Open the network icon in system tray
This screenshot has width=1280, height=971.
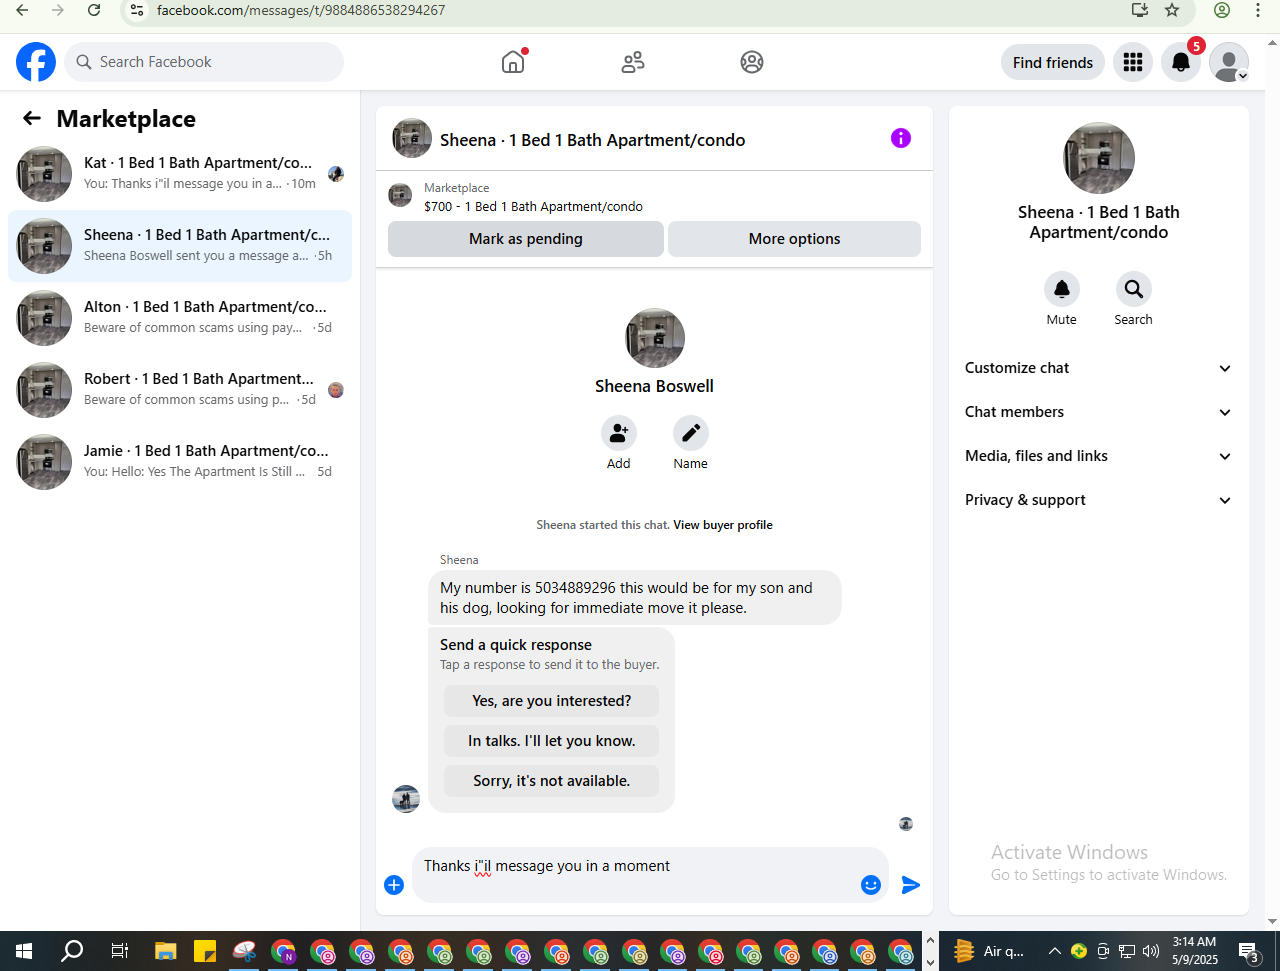(1127, 951)
